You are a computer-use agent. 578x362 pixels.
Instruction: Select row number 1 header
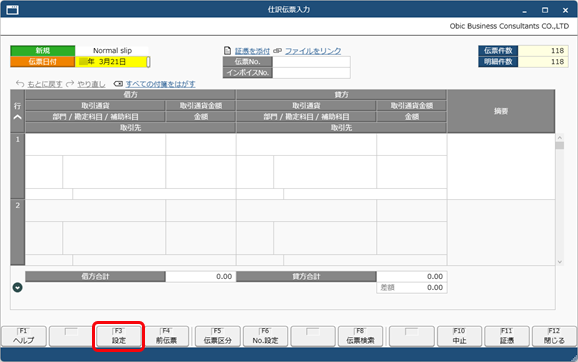17,166
